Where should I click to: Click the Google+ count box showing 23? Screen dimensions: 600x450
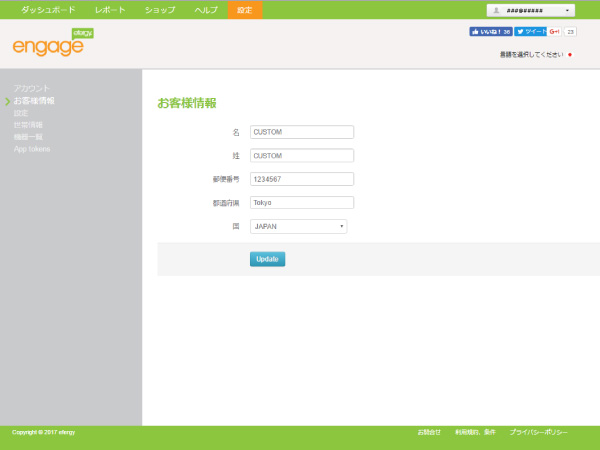[570, 32]
